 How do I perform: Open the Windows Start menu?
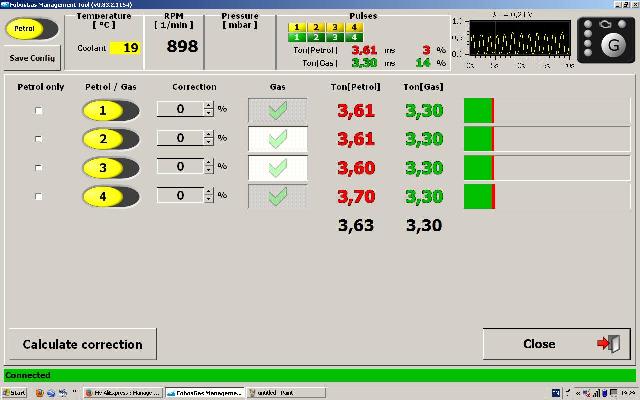[17, 393]
